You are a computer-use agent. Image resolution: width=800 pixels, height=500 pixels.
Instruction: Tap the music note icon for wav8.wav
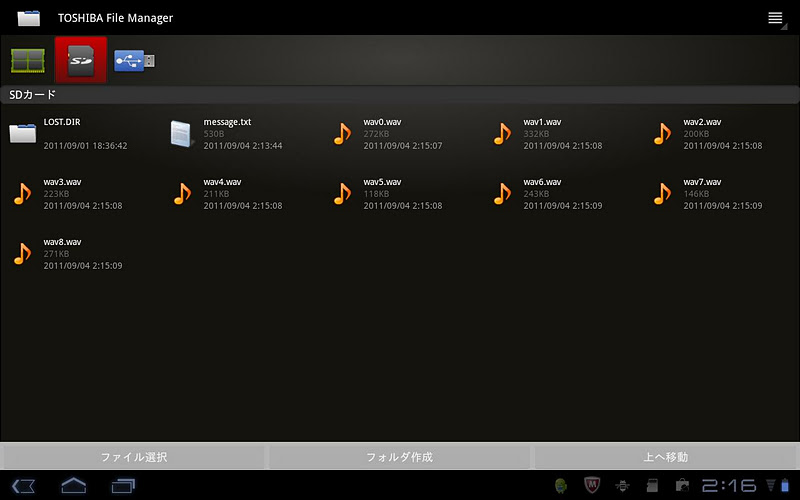tap(22, 254)
